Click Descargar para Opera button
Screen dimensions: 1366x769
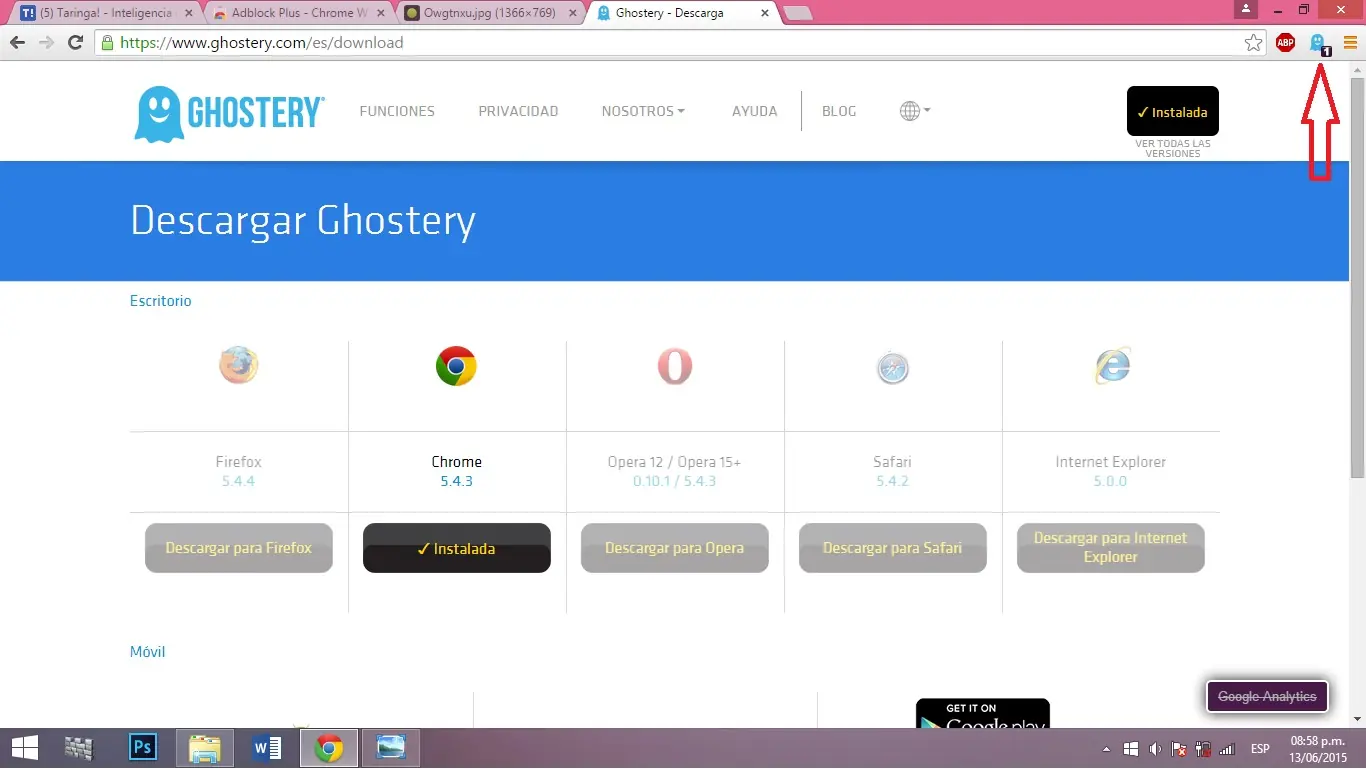[x=674, y=548]
